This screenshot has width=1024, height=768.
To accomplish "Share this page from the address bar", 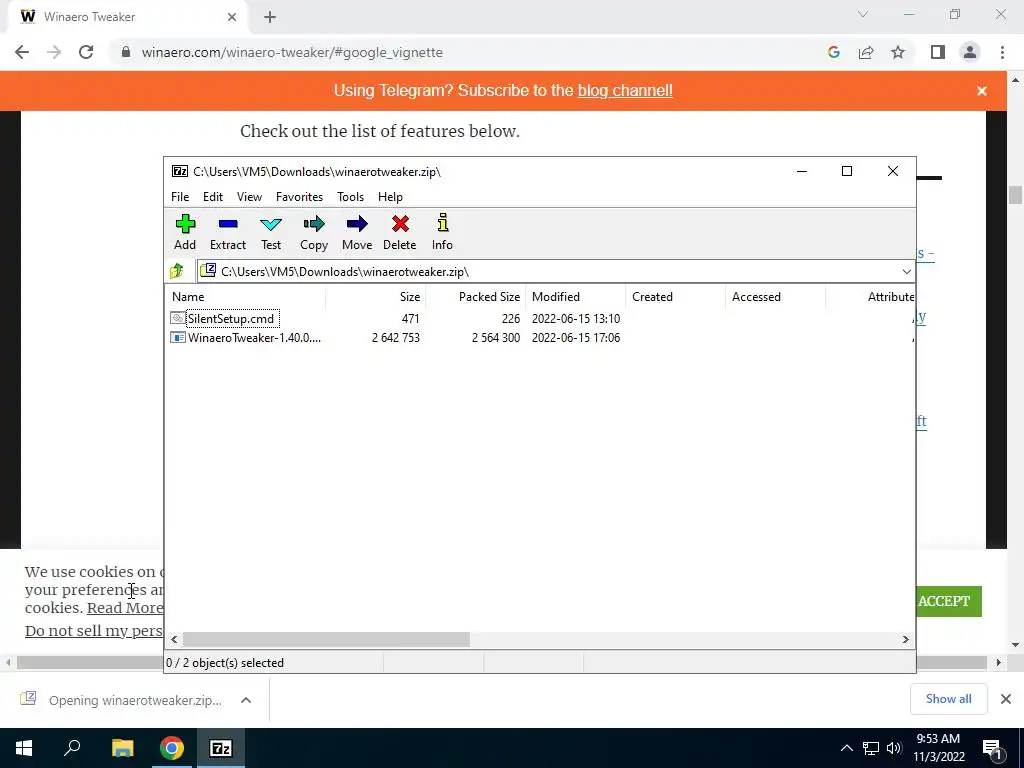I will point(866,52).
